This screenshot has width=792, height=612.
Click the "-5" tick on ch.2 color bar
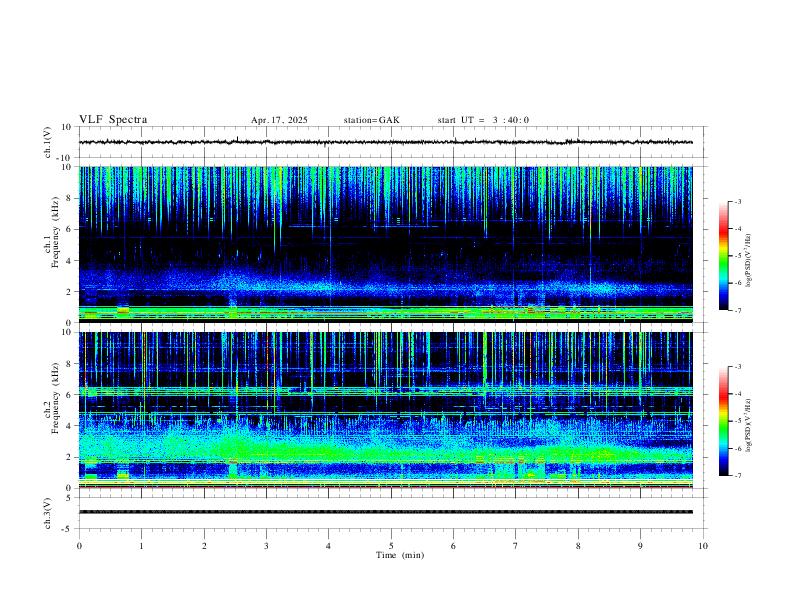[738, 421]
